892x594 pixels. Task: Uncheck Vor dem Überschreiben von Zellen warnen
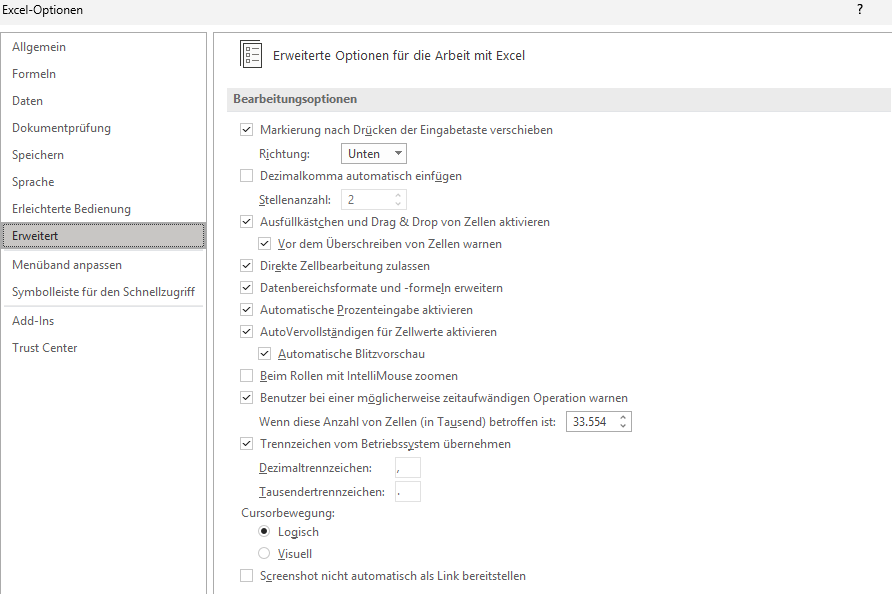pyautogui.click(x=265, y=244)
